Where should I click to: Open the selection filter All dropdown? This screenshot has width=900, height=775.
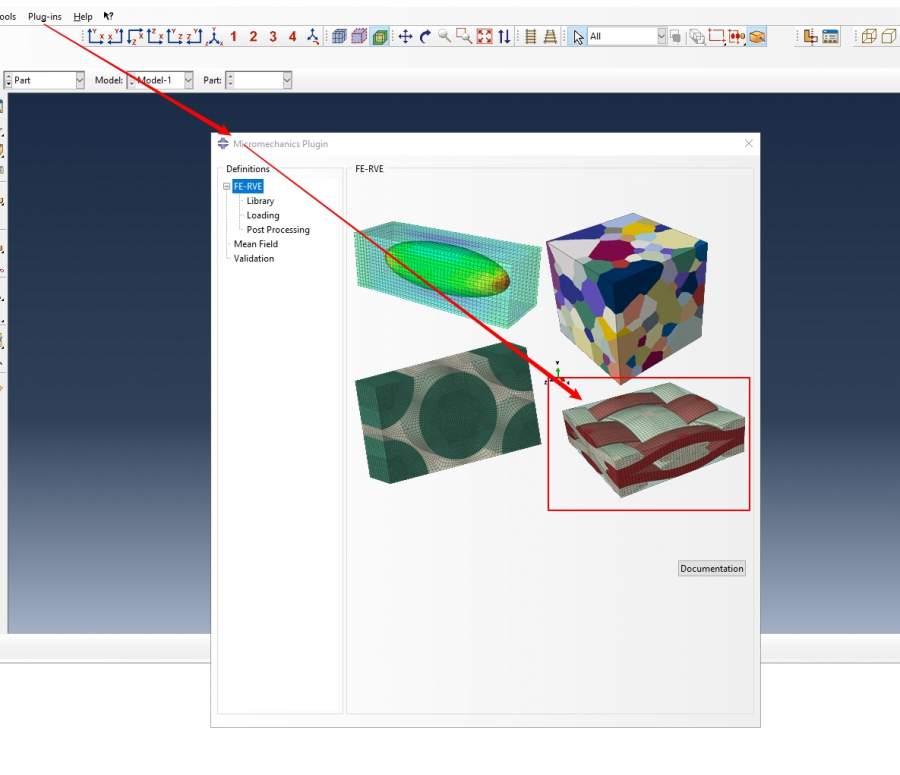tap(661, 36)
